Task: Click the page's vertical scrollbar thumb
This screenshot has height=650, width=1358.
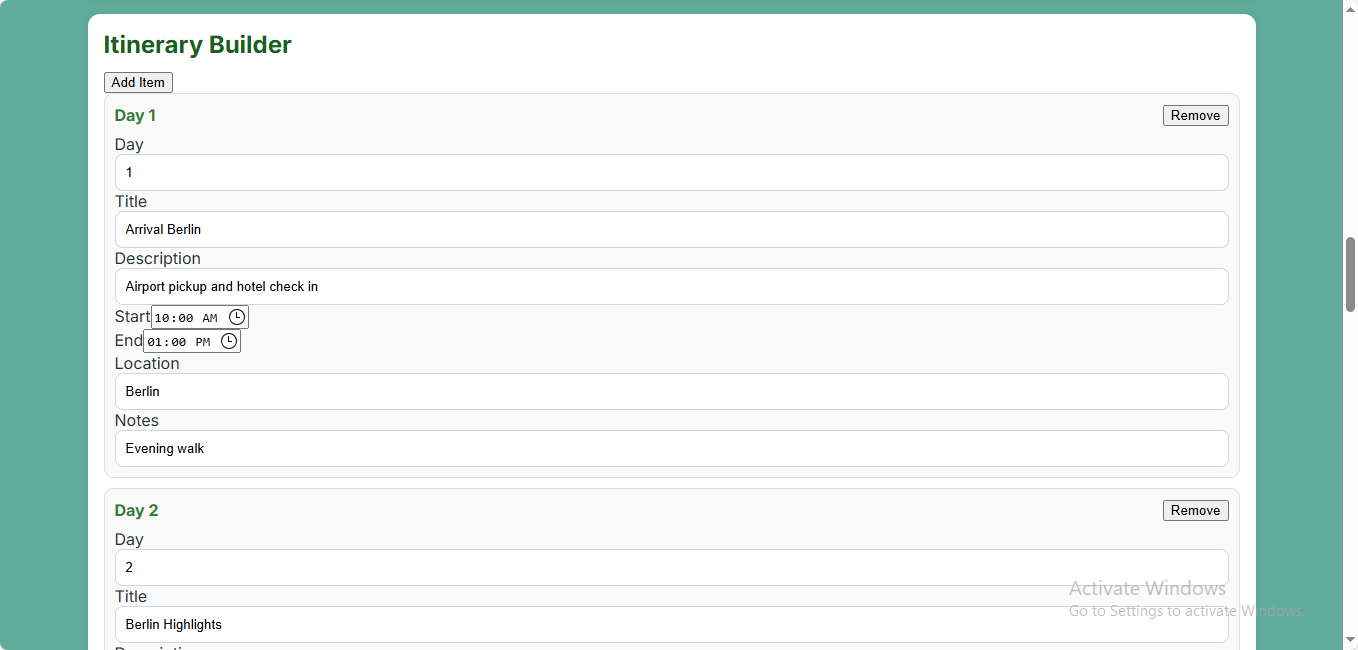Action: [x=1350, y=274]
